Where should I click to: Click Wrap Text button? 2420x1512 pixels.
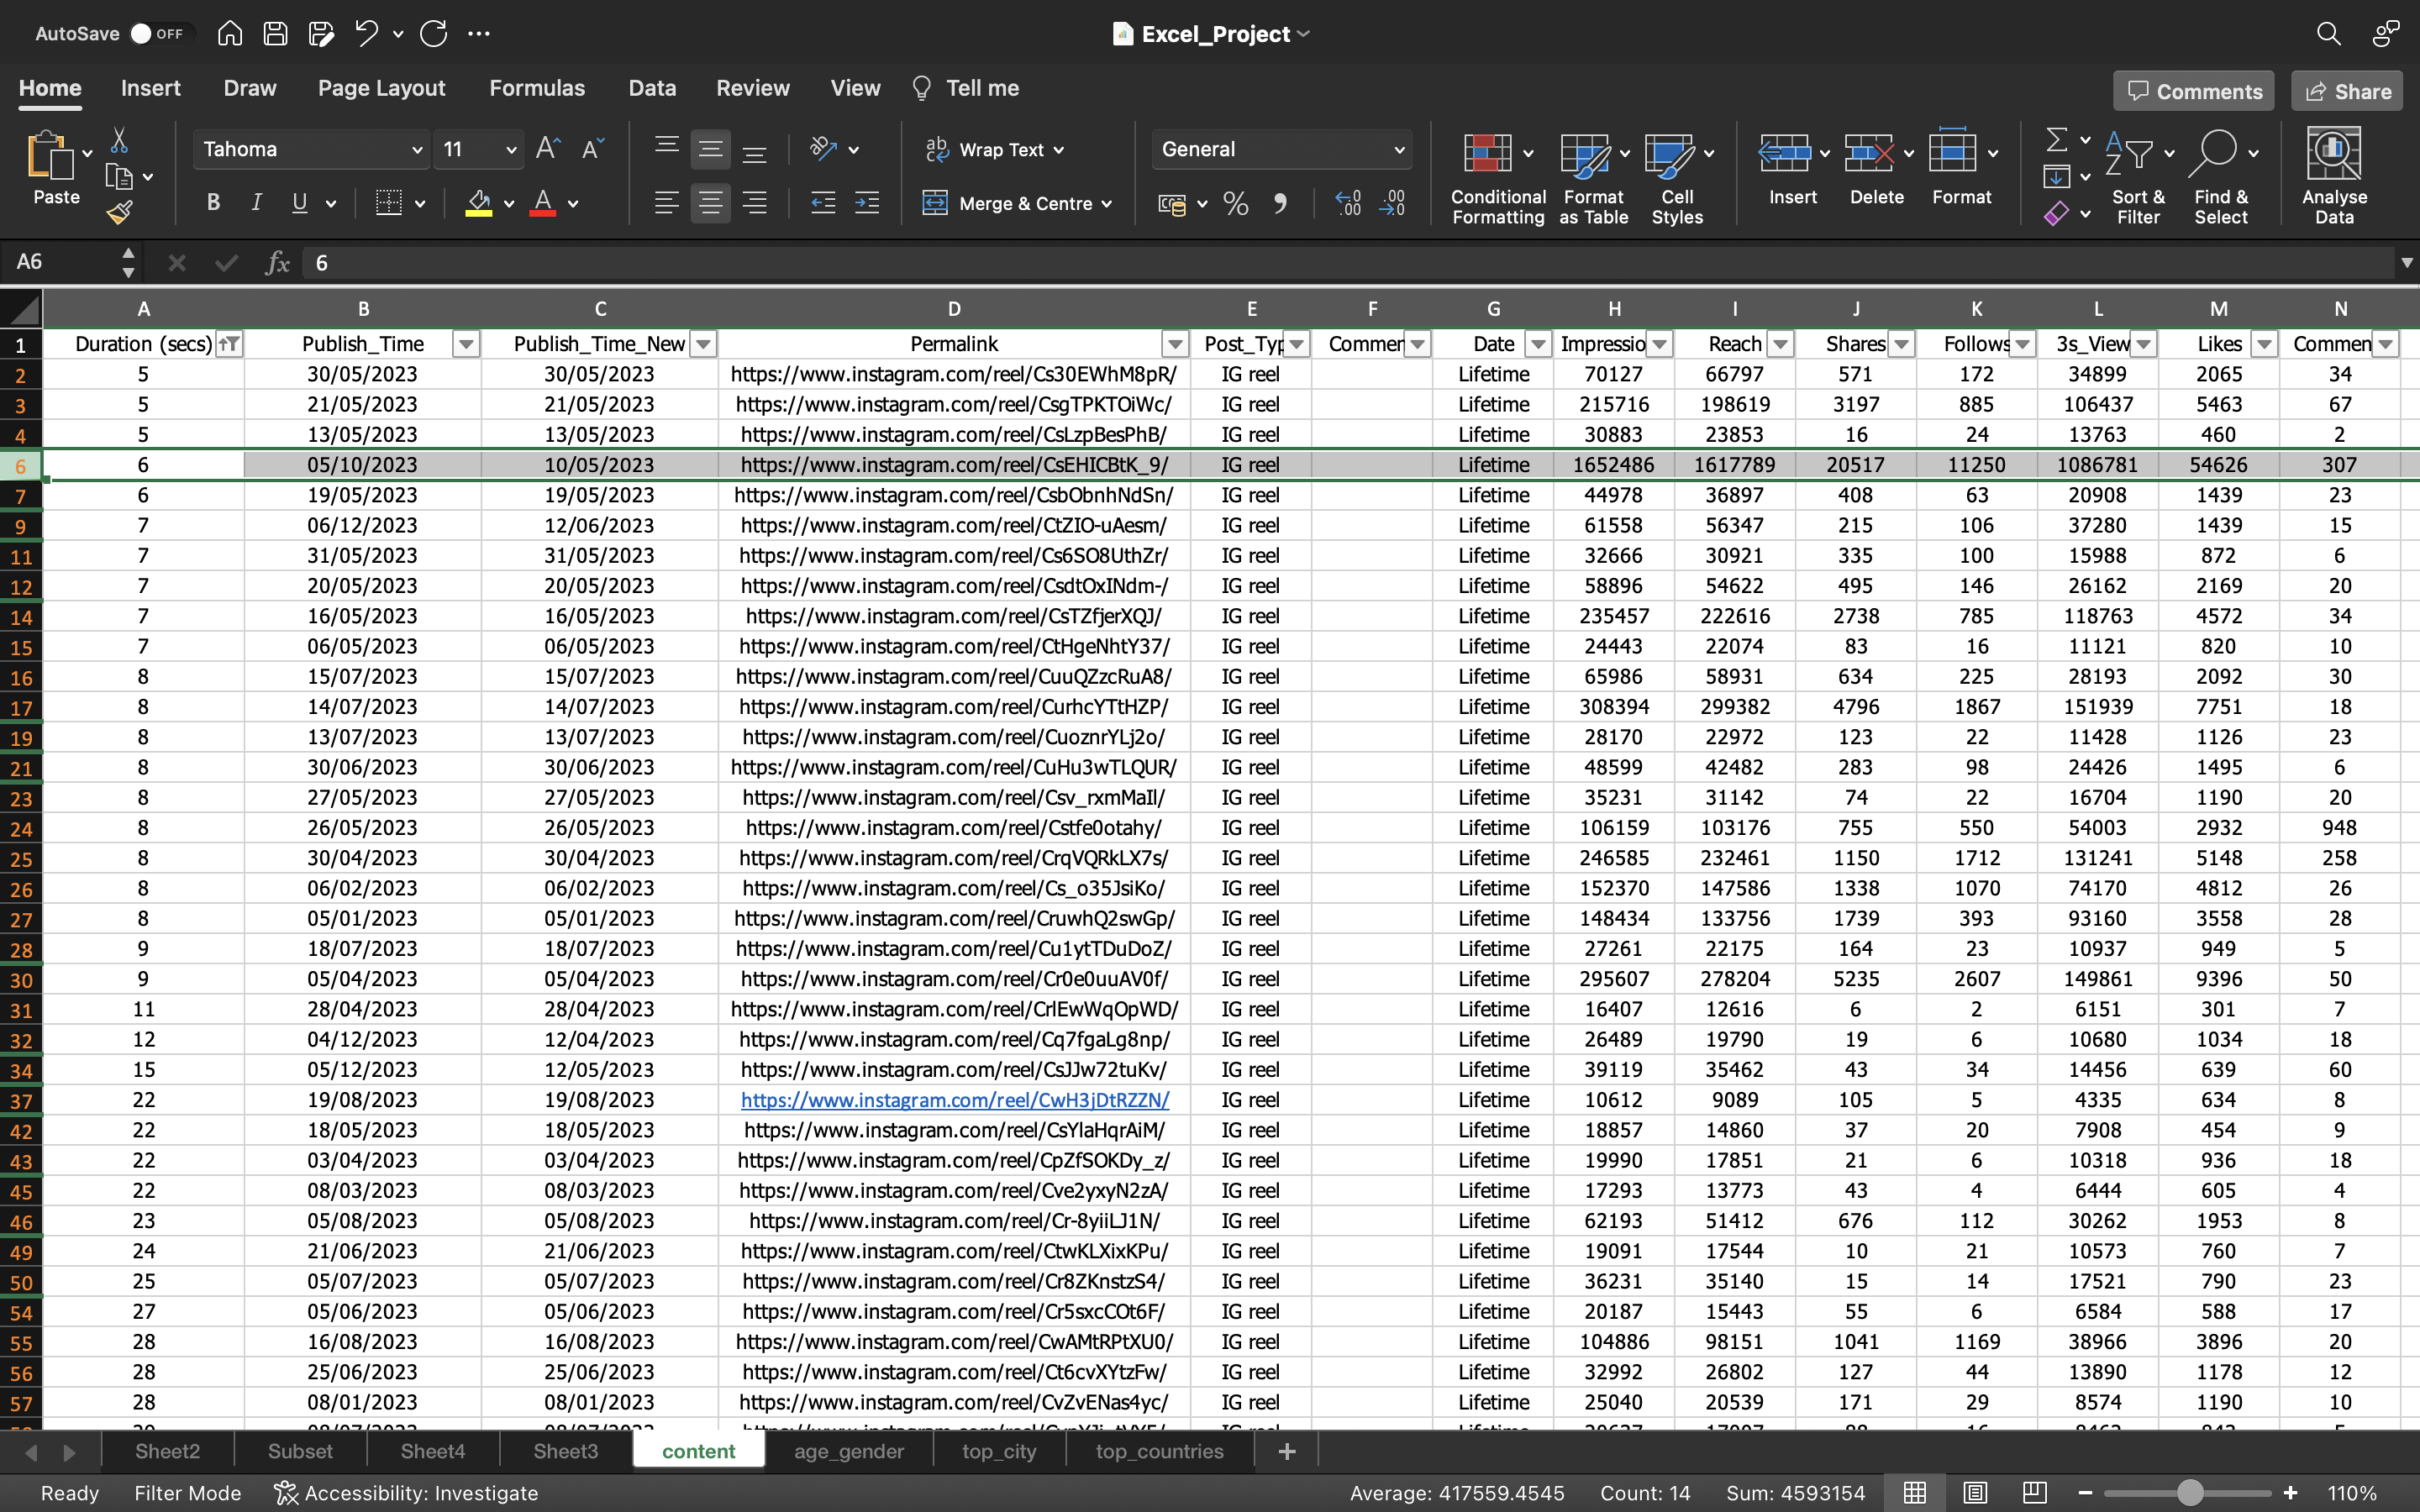coord(995,149)
